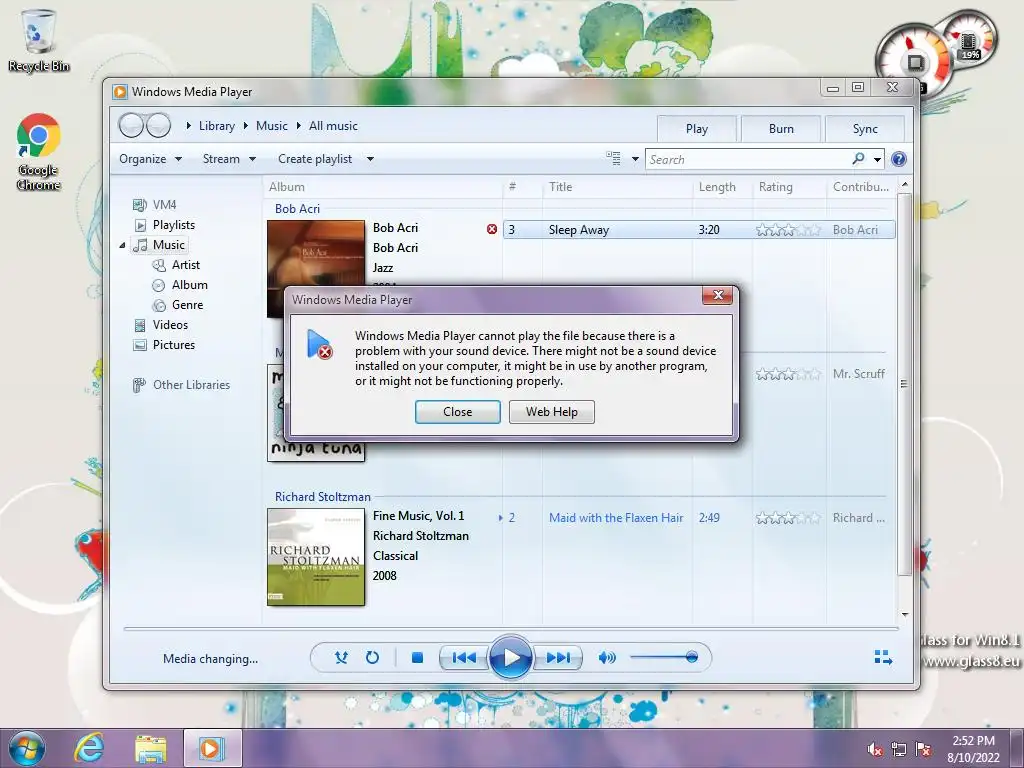
Task: Click the view options icon
Action: tap(613, 159)
